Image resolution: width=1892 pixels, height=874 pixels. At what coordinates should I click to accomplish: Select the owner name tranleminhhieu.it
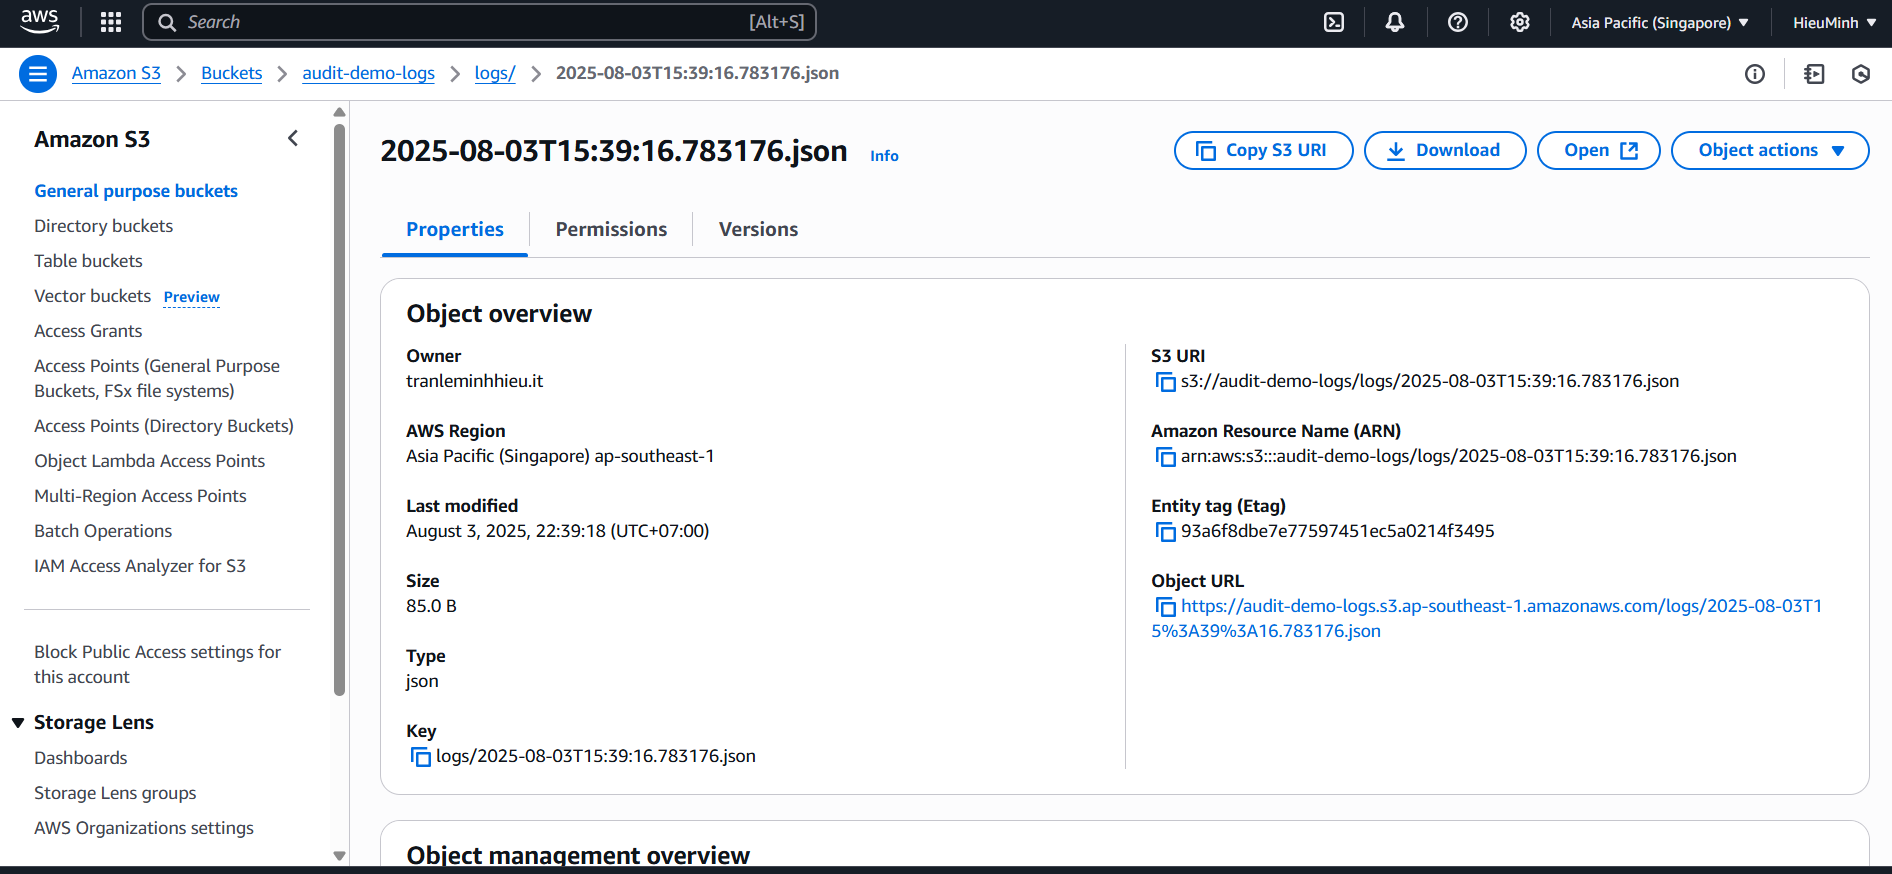(x=474, y=381)
